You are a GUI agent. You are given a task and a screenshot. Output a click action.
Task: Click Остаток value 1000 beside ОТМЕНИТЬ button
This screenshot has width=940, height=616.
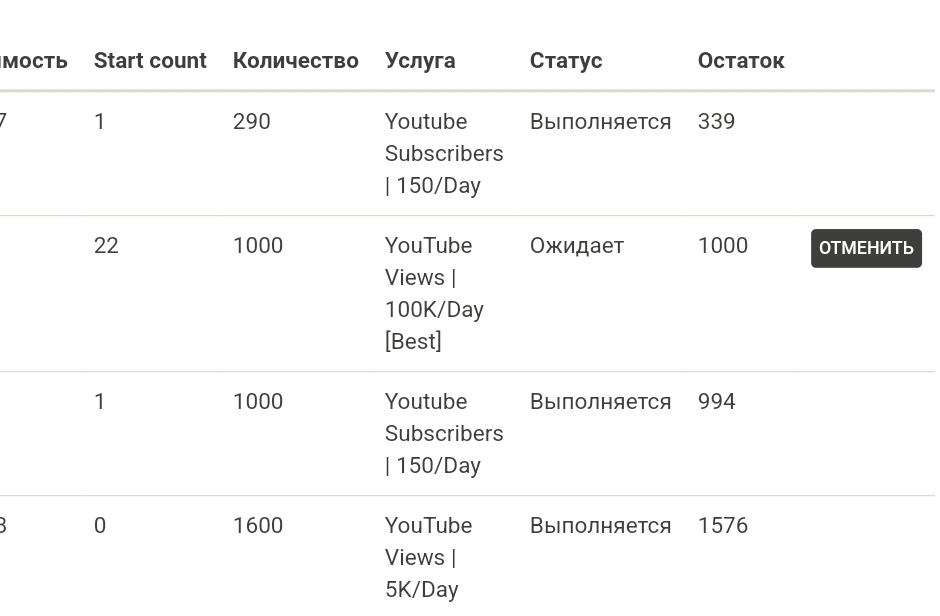[722, 246]
